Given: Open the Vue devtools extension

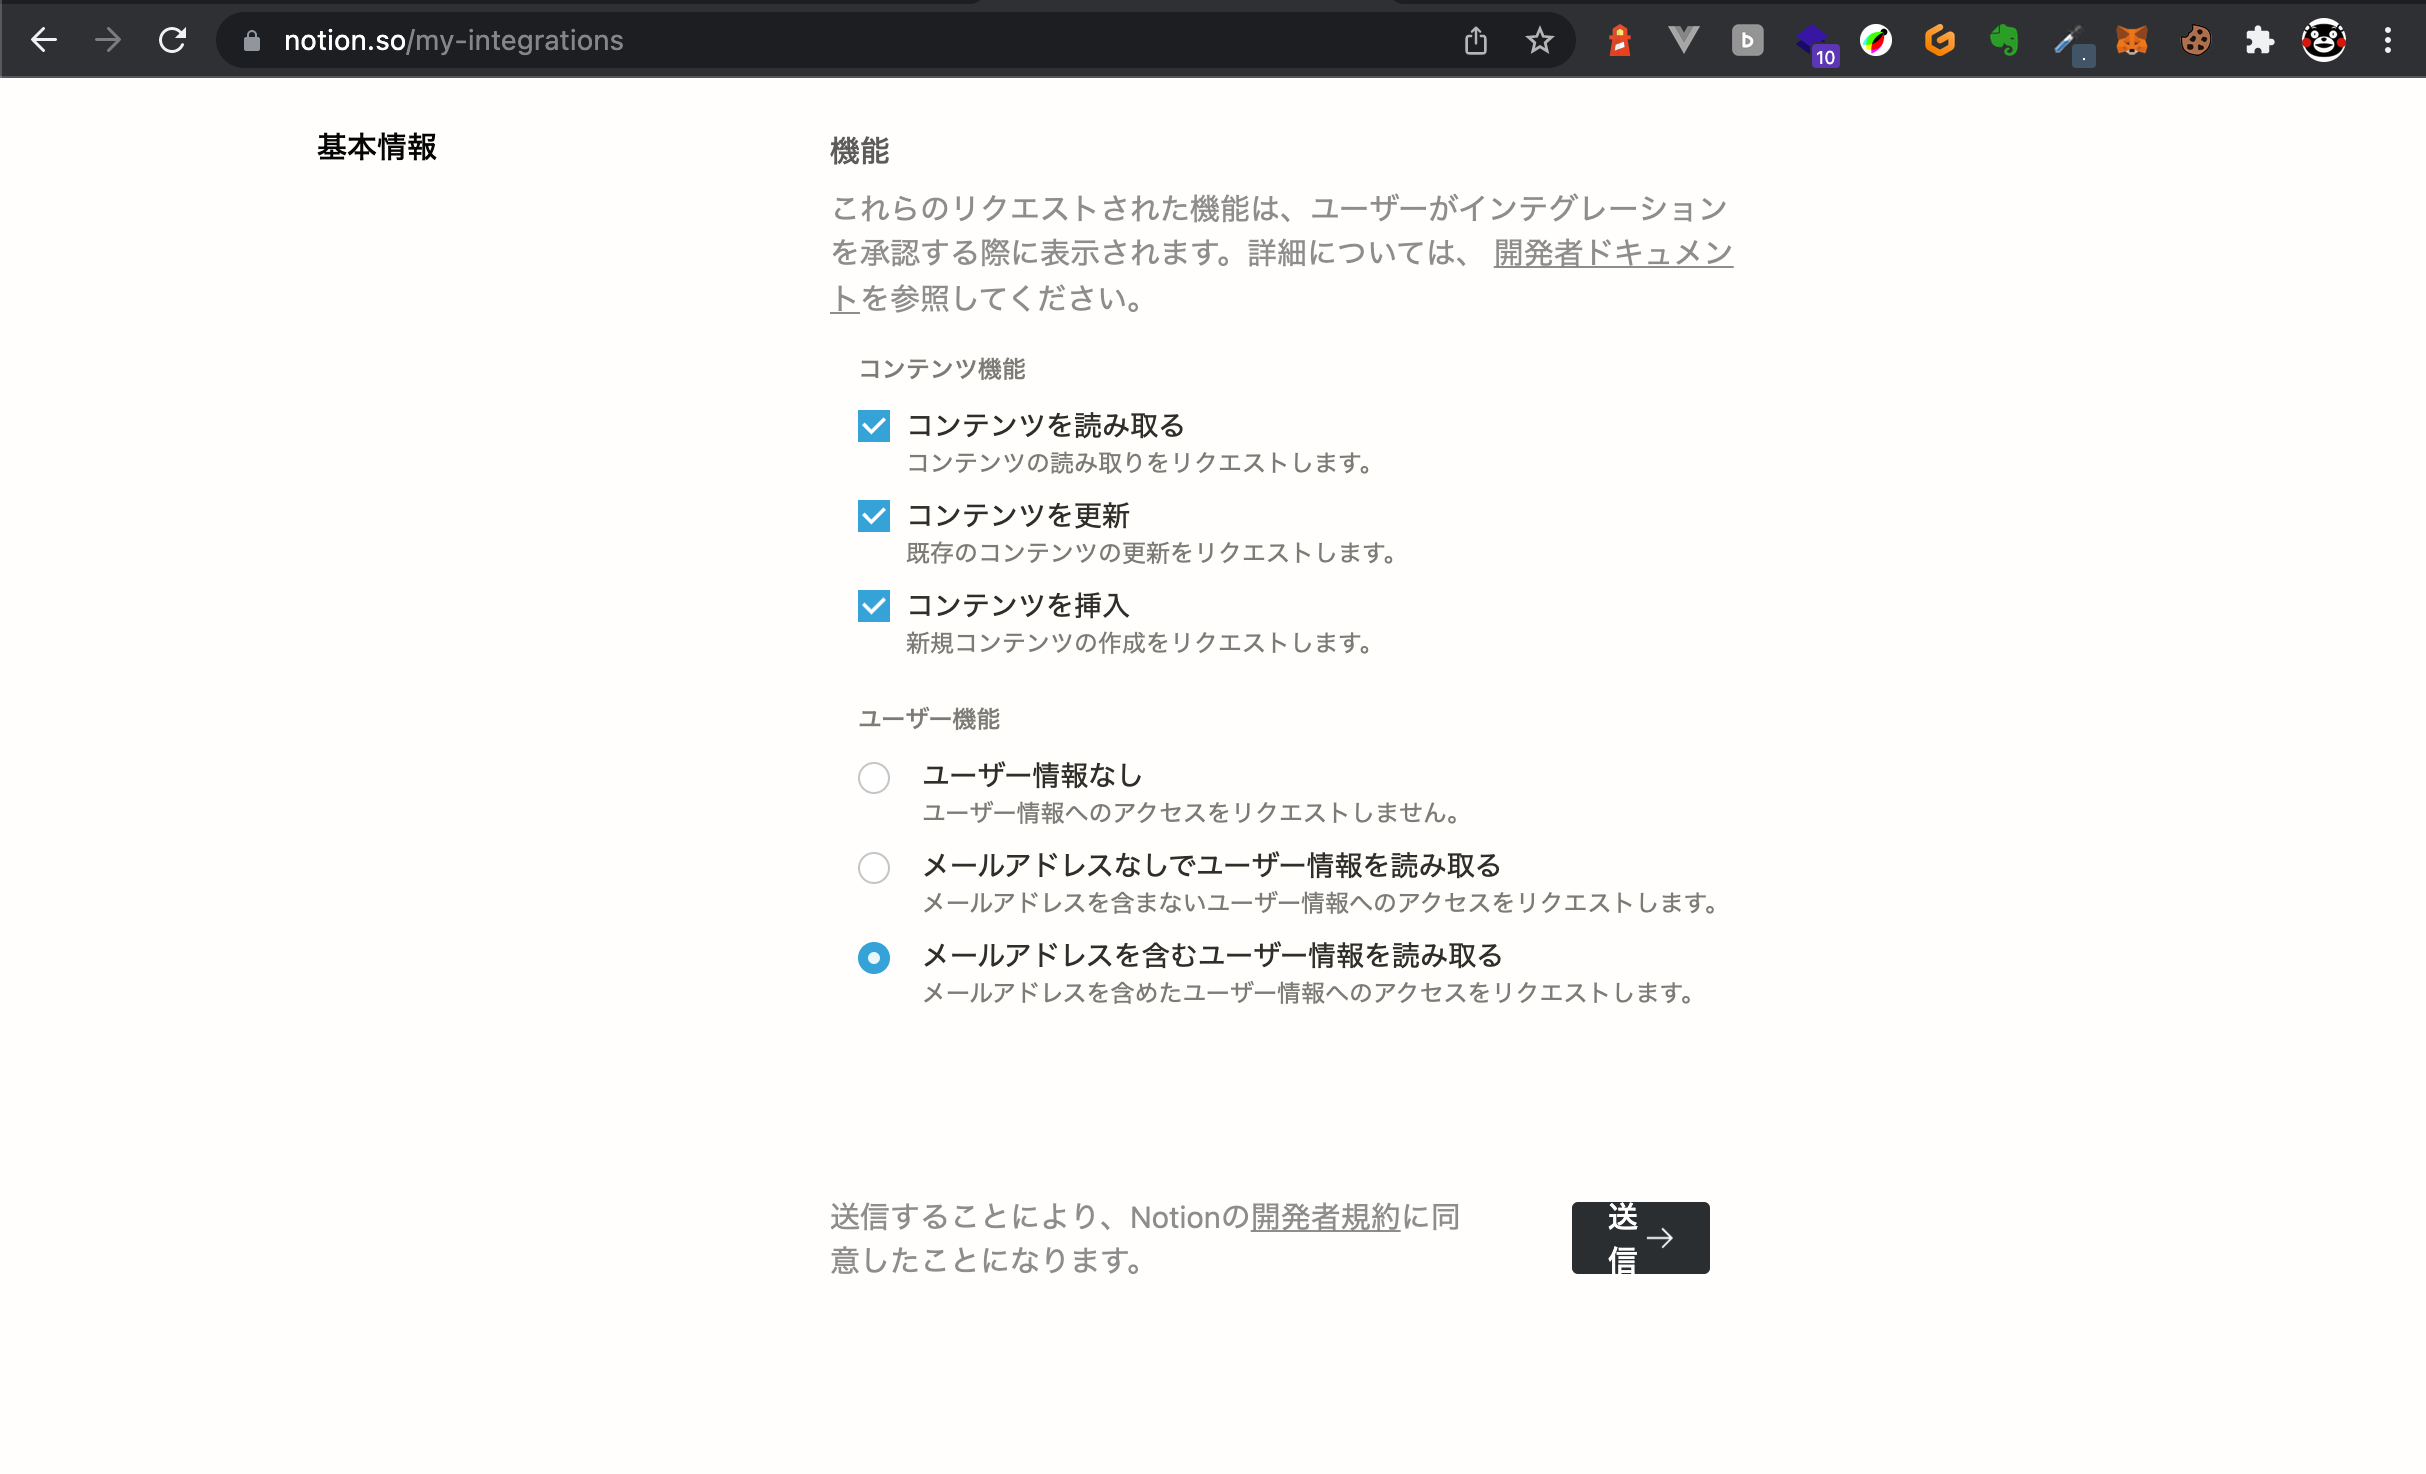Looking at the screenshot, I should click(1684, 40).
